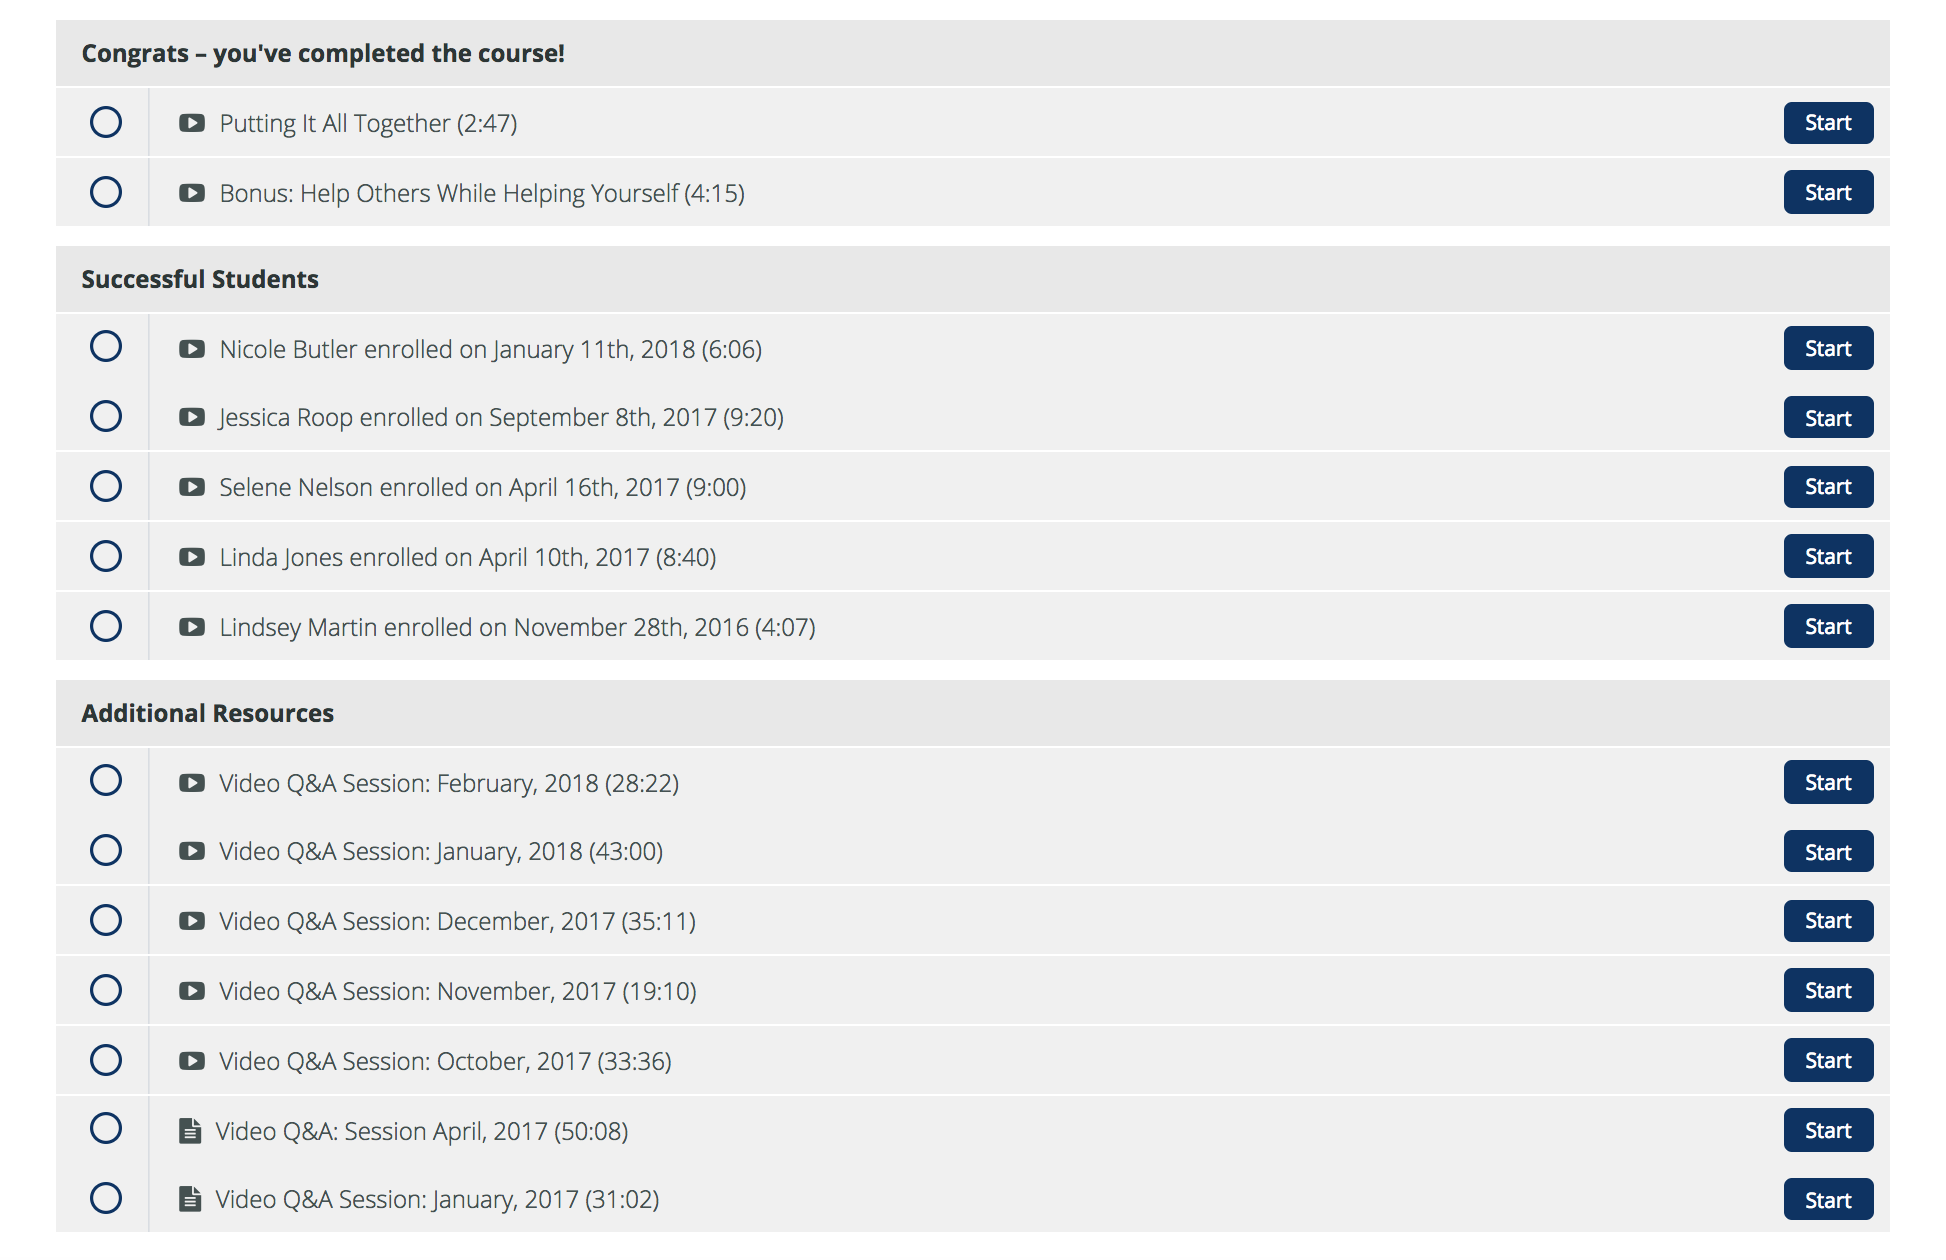Image resolution: width=1946 pixels, height=1260 pixels.
Task: Toggle completion circle for Jessica Roop lesson
Action: pos(106,416)
